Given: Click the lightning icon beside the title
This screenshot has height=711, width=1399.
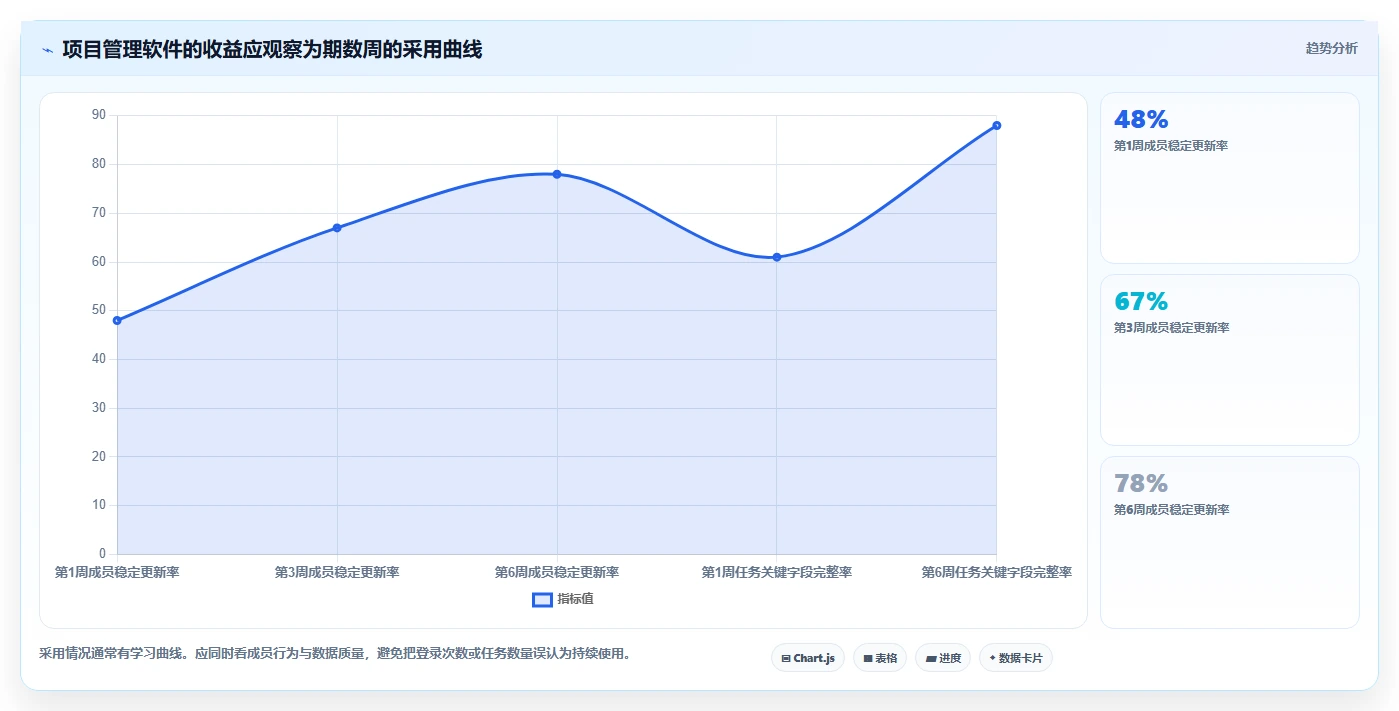Looking at the screenshot, I should pos(47,50).
